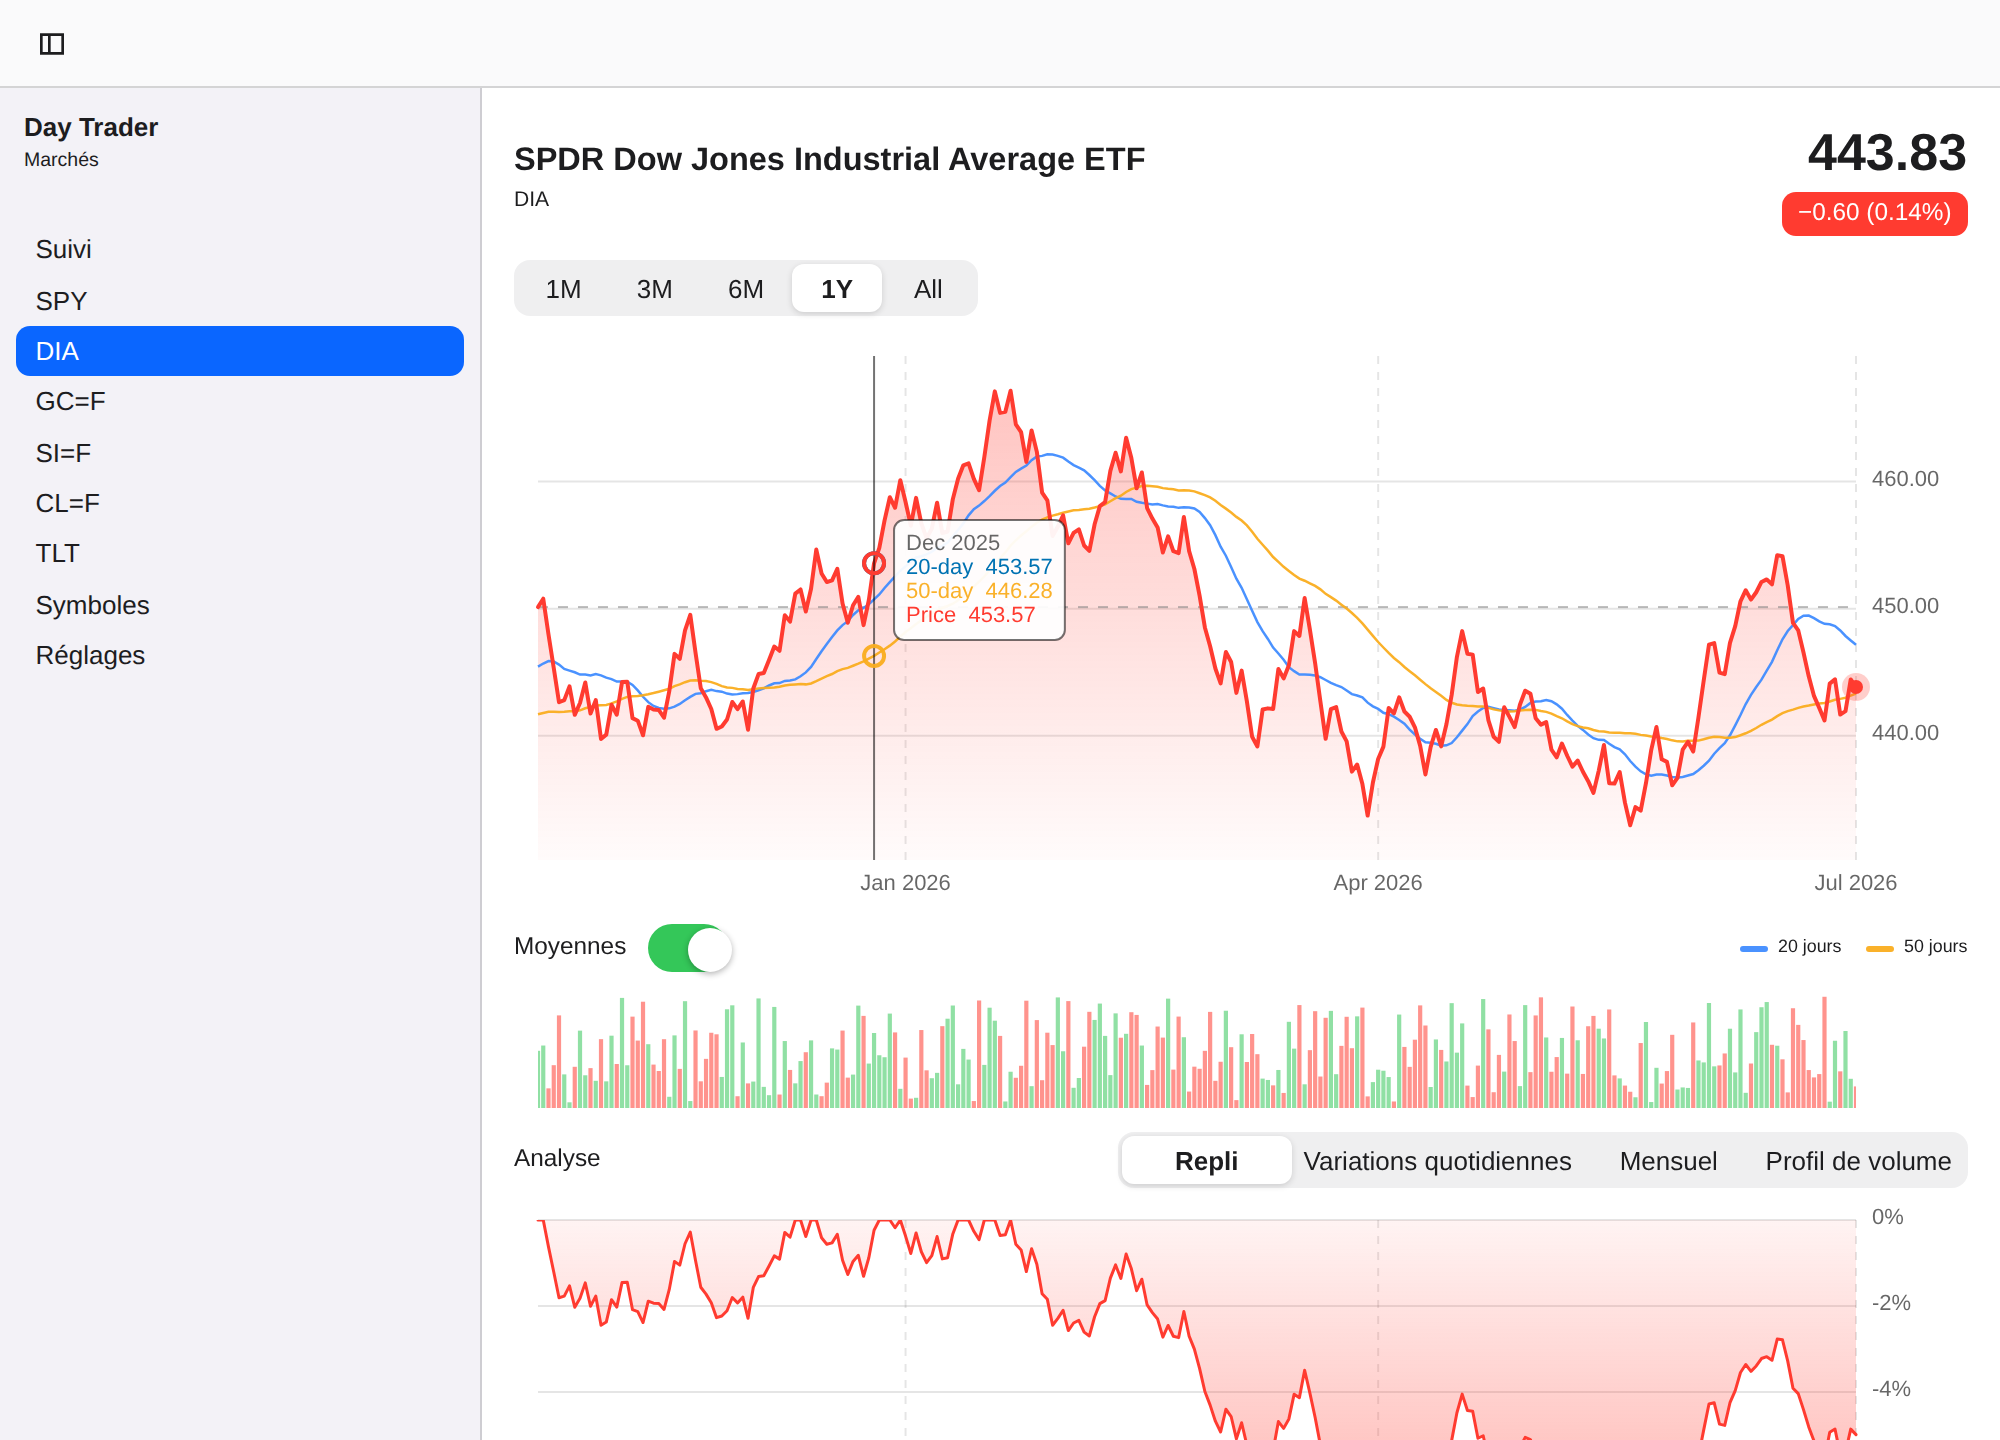This screenshot has height=1440, width=2000.
Task: Select the 3M time range
Action: 654,289
